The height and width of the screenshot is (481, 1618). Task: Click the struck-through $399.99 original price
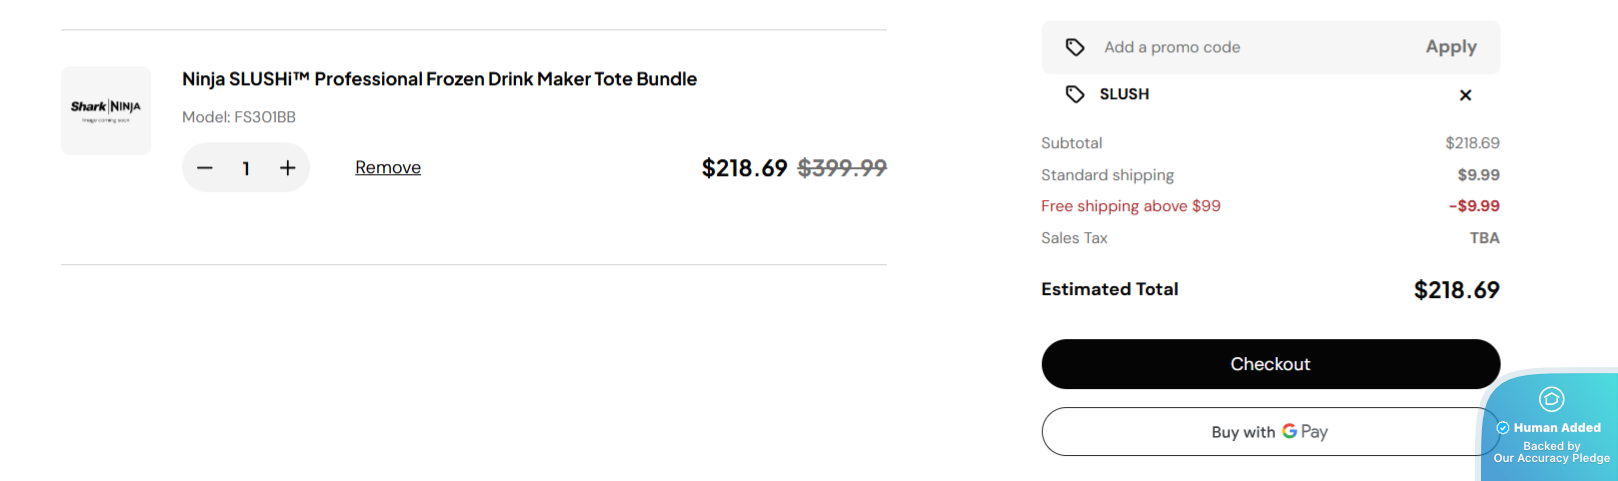842,168
